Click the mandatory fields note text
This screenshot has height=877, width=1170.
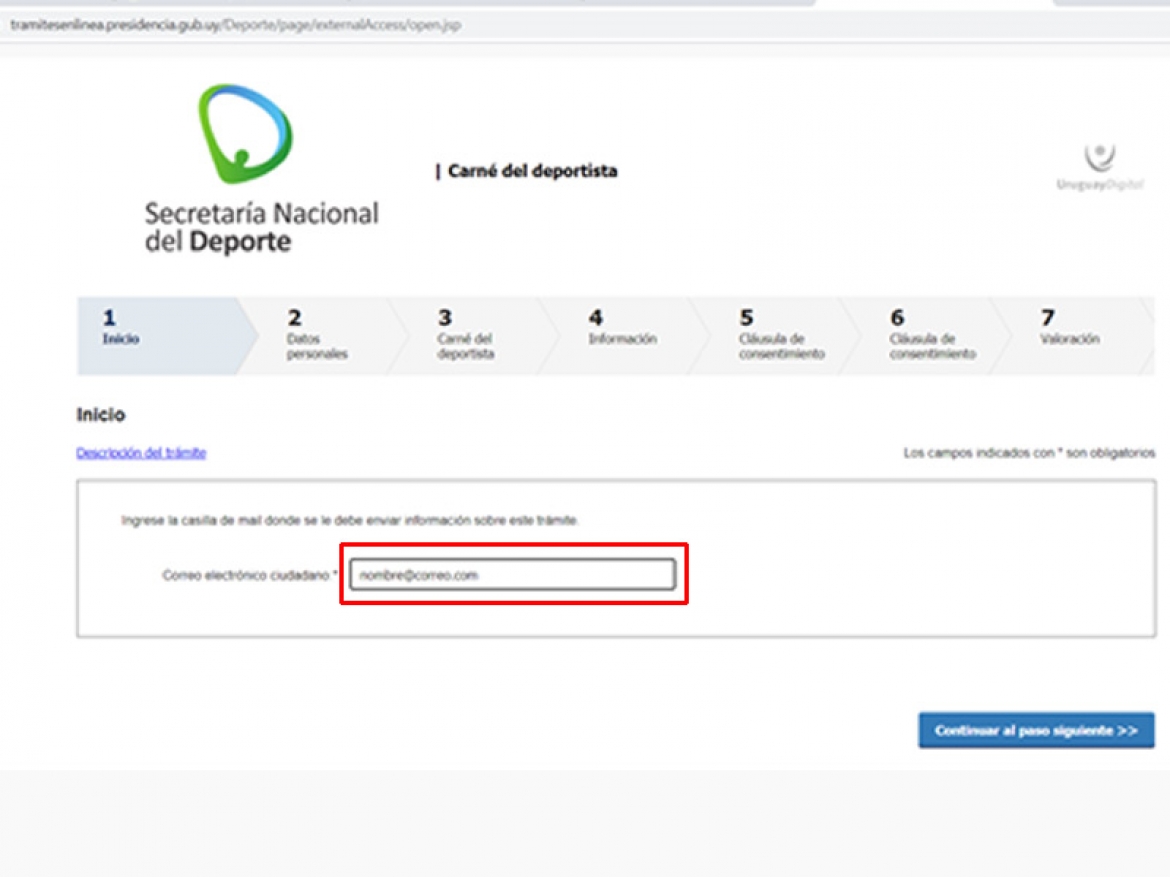pyautogui.click(x=1028, y=453)
